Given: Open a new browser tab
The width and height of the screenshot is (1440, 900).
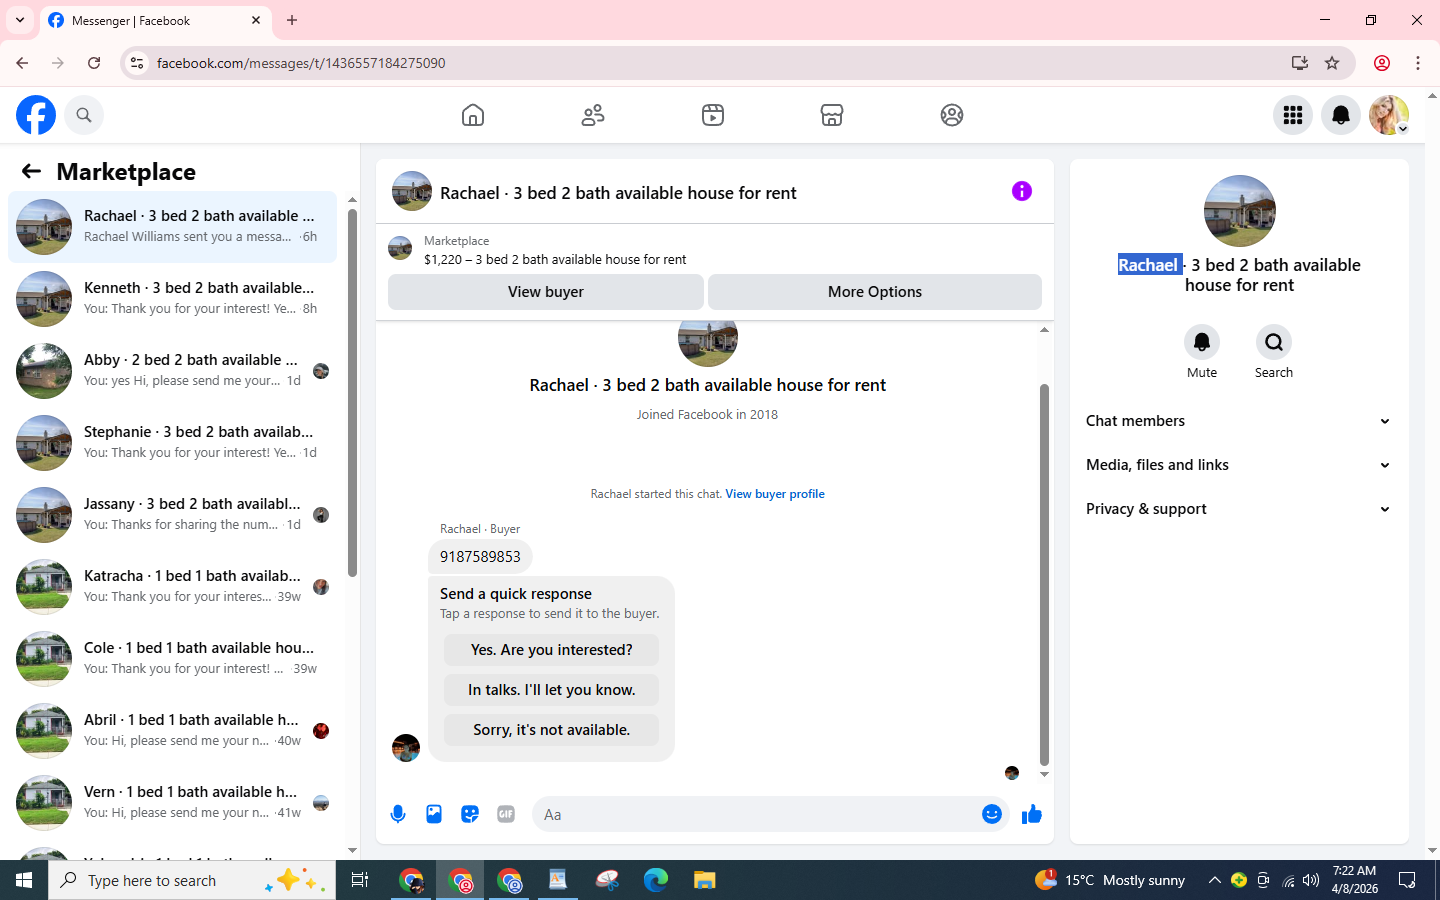Looking at the screenshot, I should coord(292,20).
